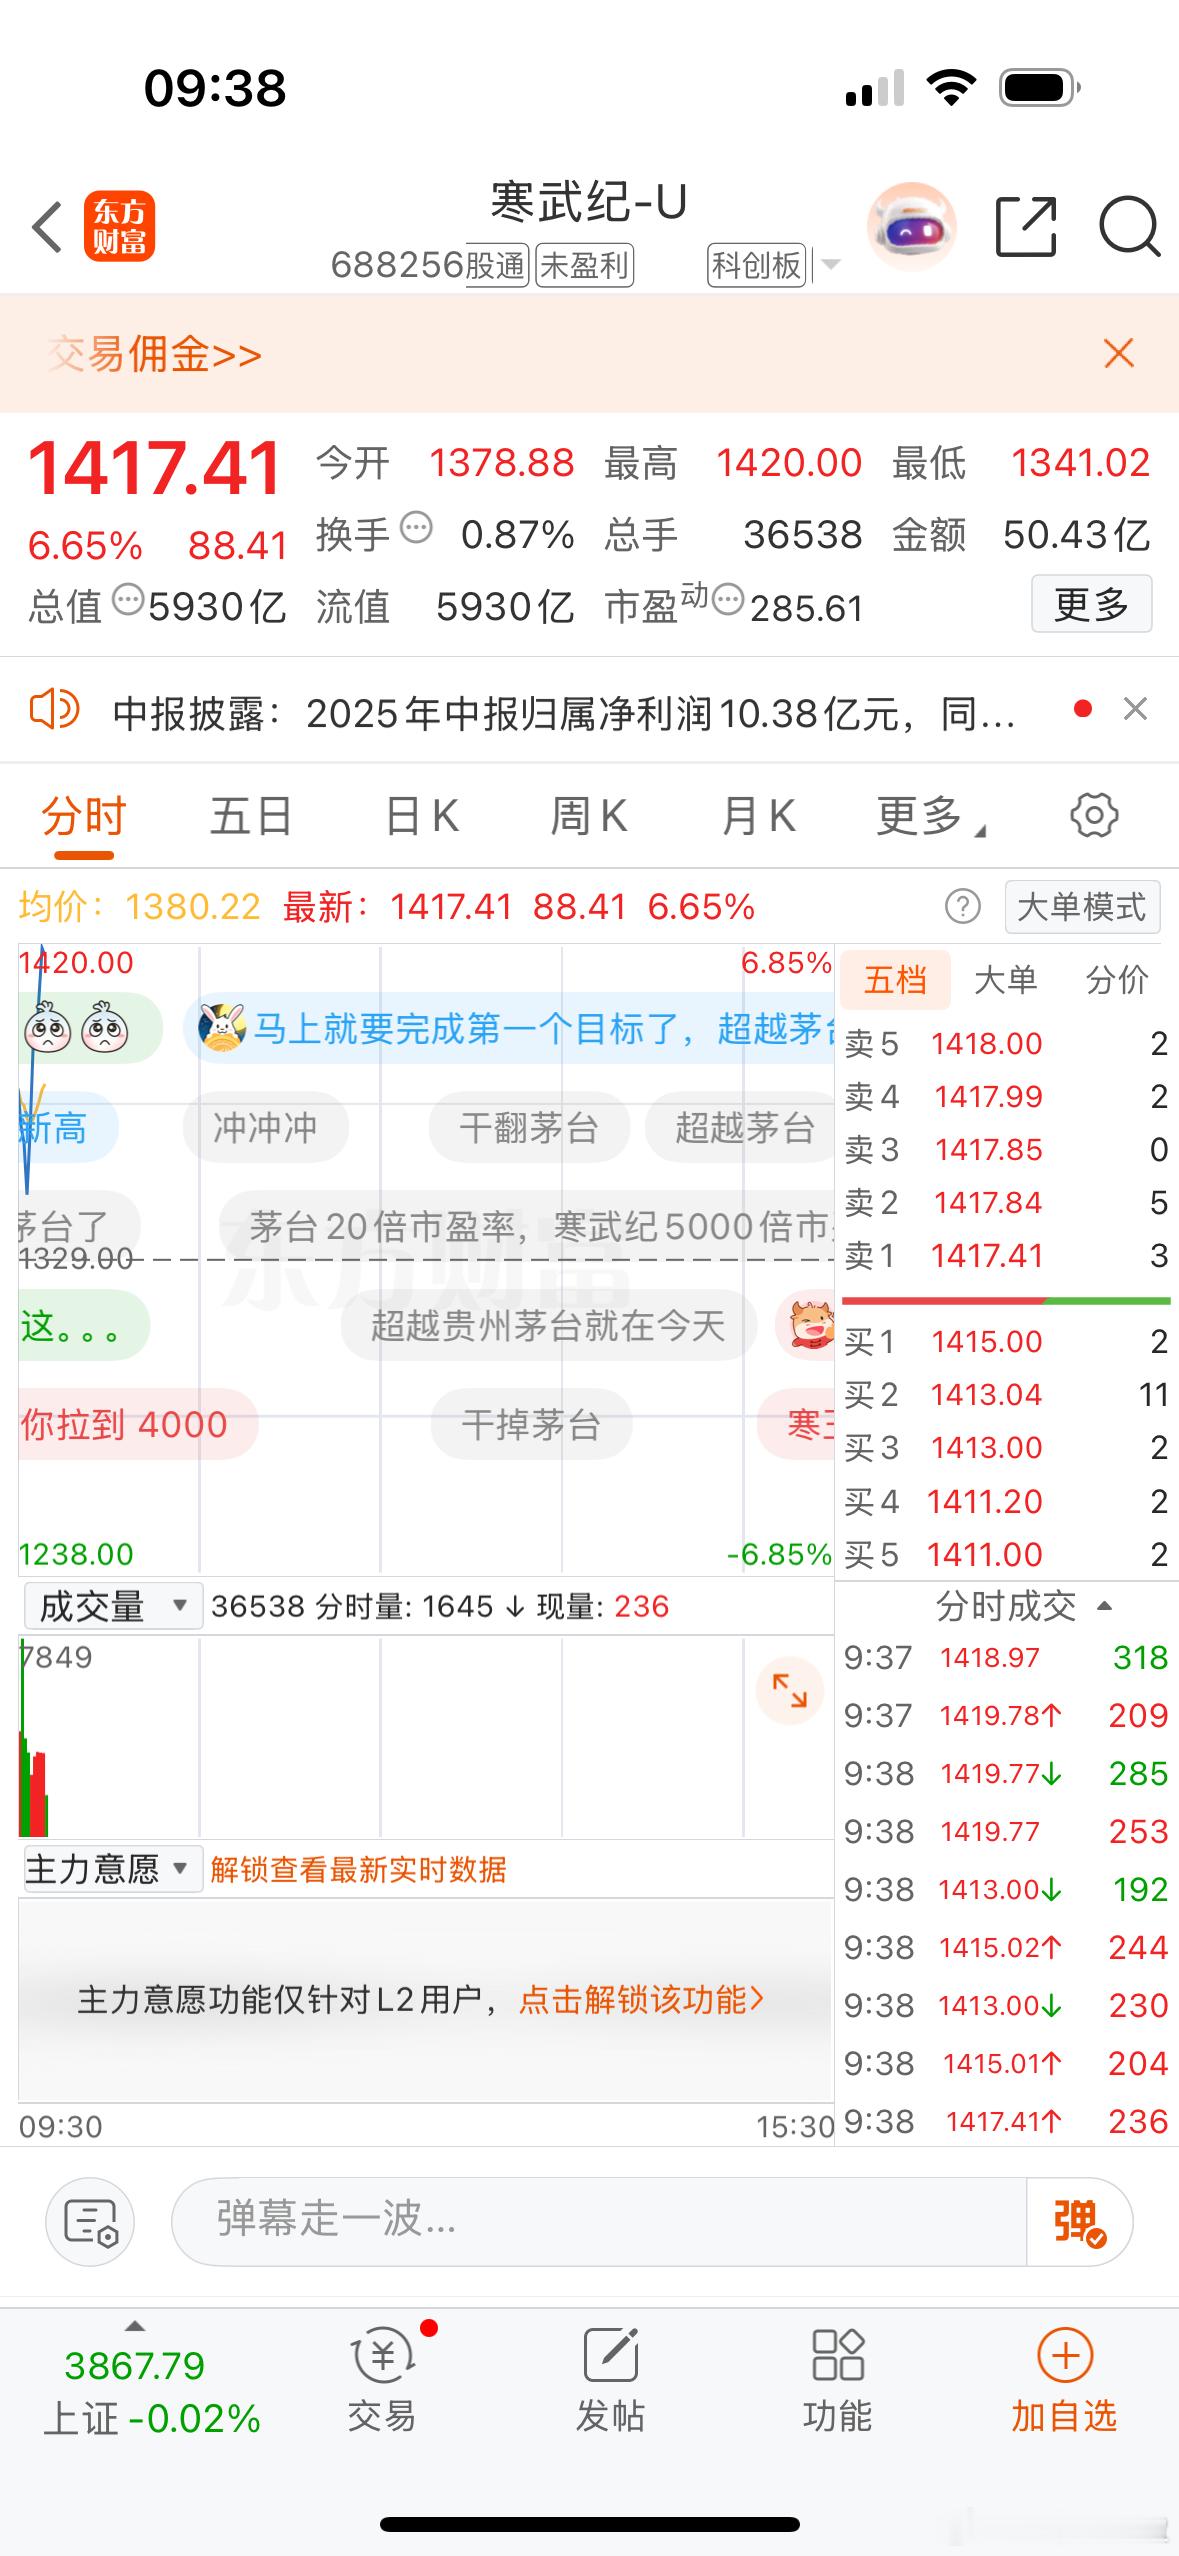Tap the announcement speaker icon
Screen dimensions: 1179x2556
54,710
